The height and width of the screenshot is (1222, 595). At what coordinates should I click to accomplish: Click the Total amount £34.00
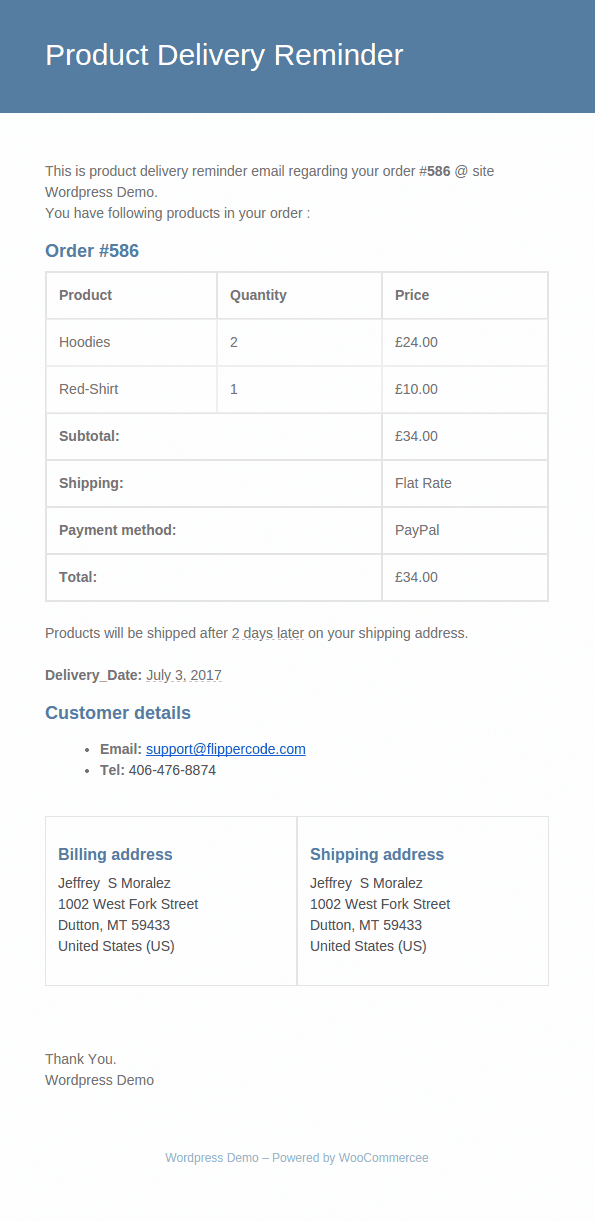tap(416, 577)
